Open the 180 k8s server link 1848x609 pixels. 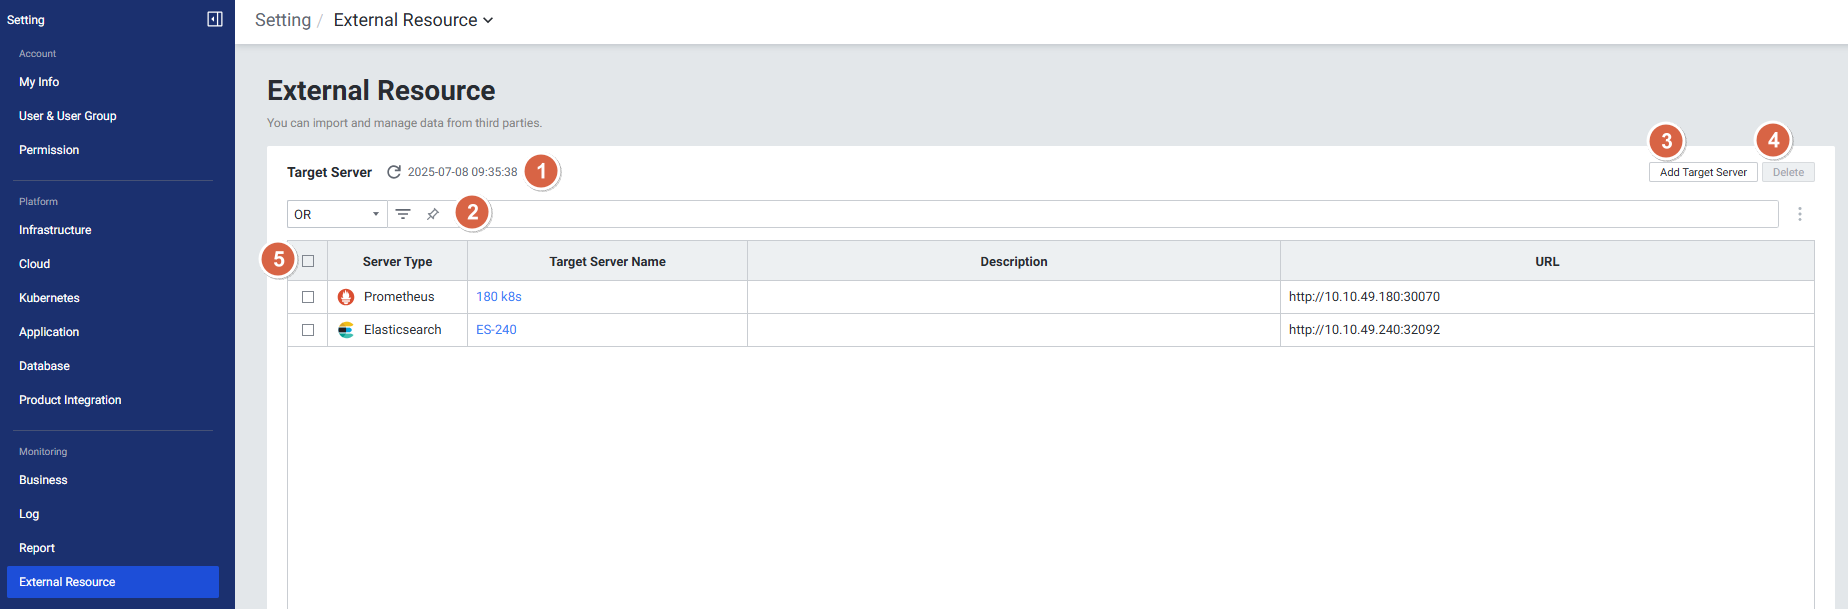pos(498,297)
